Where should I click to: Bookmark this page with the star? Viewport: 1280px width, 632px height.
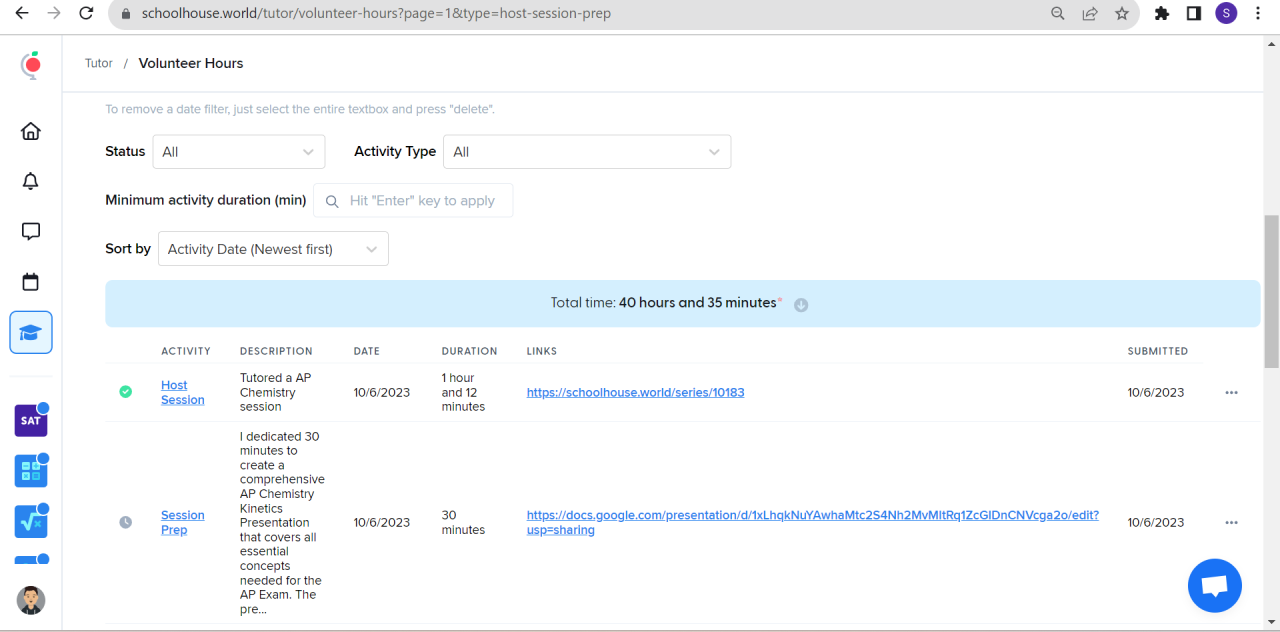(x=1122, y=14)
